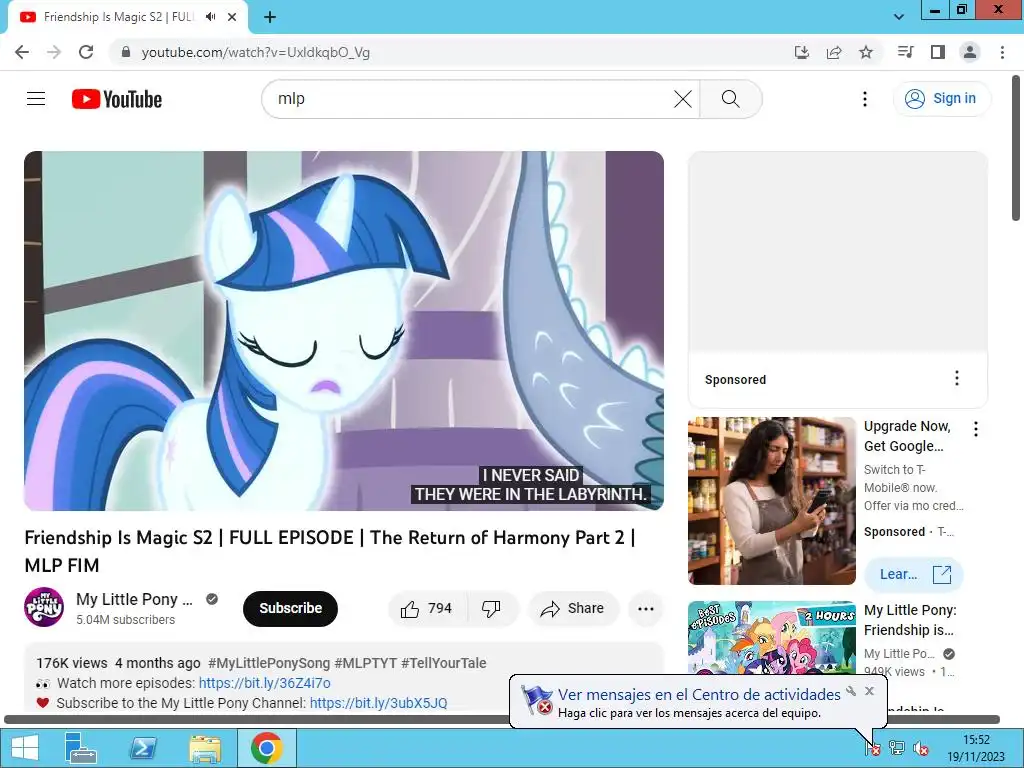Image resolution: width=1024 pixels, height=768 pixels.
Task: Open My Little Pony: Friendship is... video title
Action: pos(910,620)
